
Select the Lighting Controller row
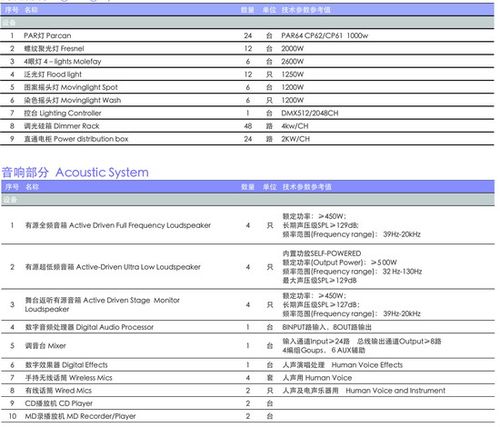[247, 113]
